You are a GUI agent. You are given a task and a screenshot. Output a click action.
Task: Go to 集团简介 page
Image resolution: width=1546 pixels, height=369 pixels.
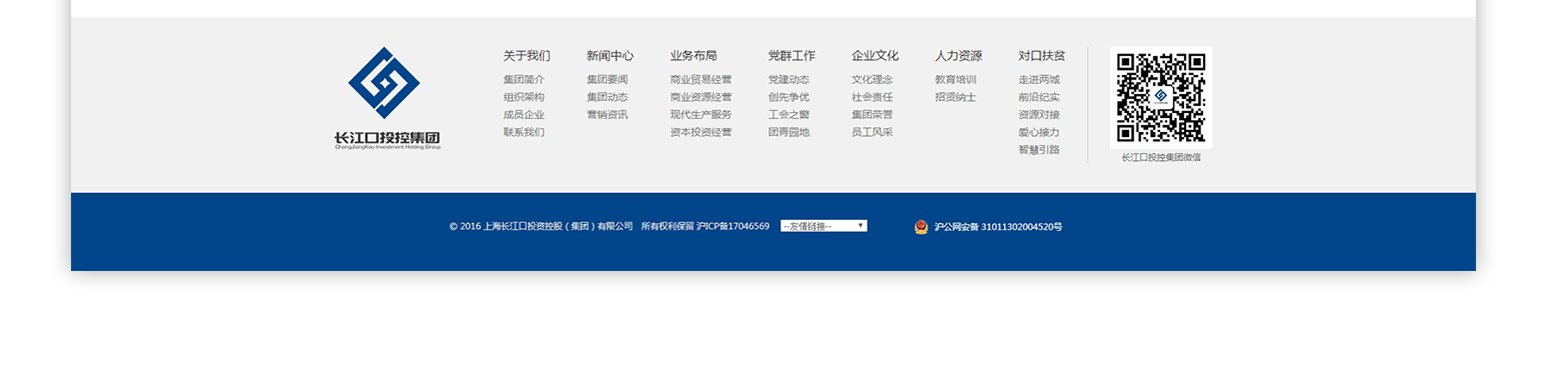pos(524,80)
